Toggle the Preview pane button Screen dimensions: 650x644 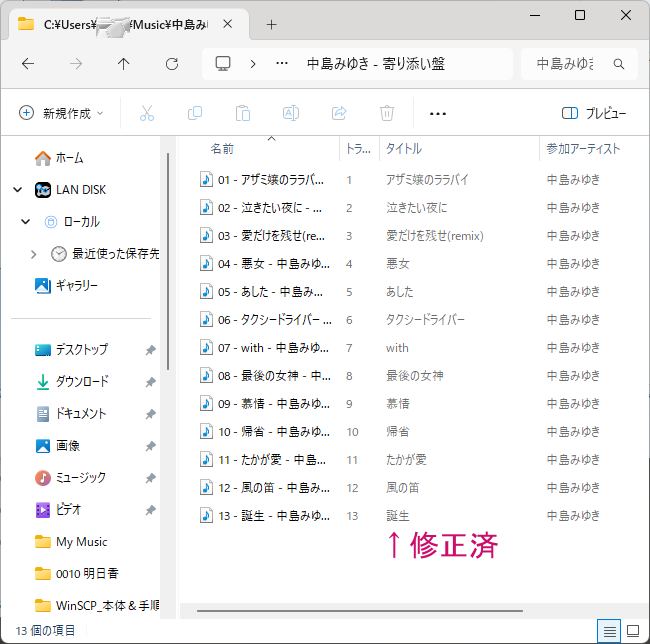(x=594, y=113)
